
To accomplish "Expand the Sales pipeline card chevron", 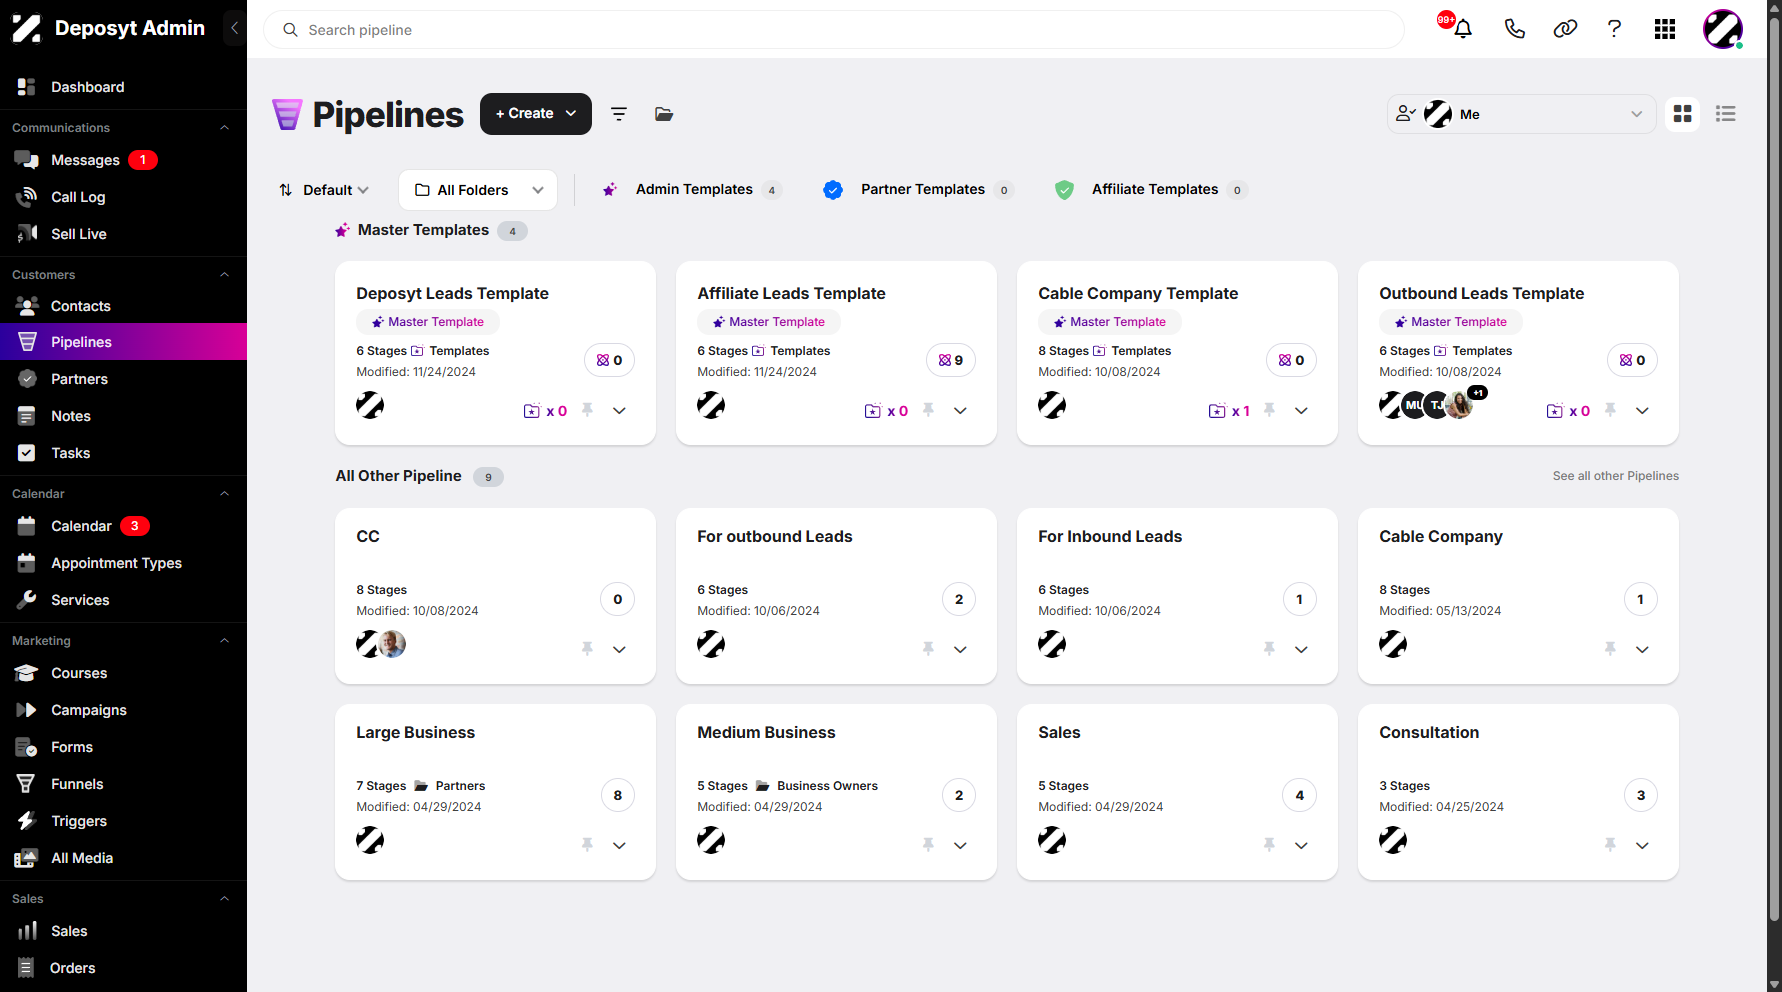I will click(x=1302, y=846).
